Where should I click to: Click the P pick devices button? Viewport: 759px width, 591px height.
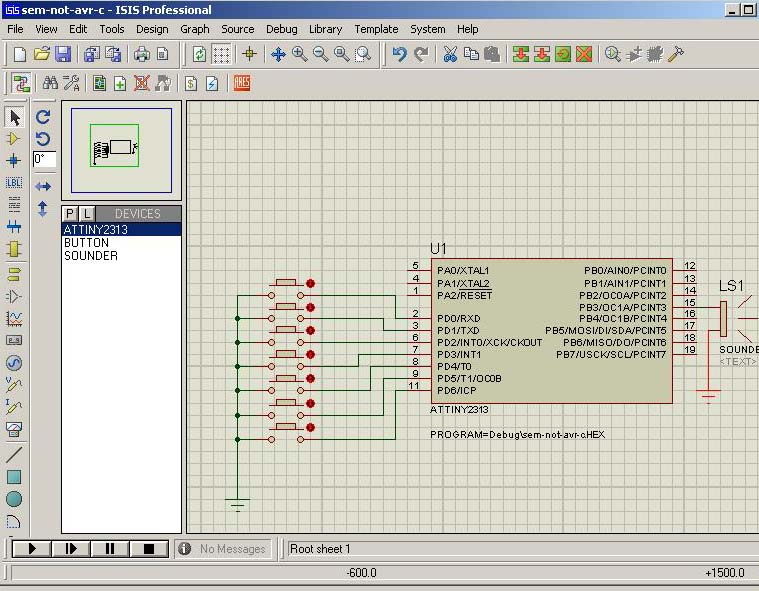70,213
